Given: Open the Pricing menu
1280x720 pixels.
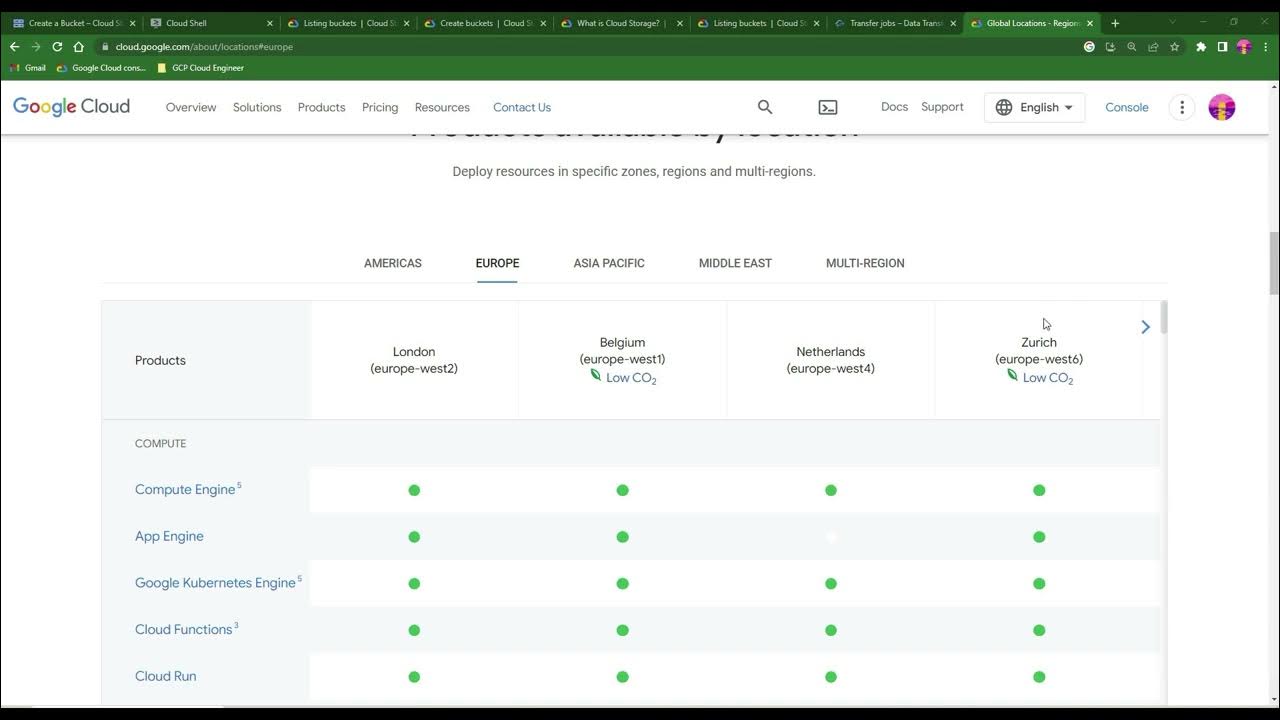Looking at the screenshot, I should (380, 107).
